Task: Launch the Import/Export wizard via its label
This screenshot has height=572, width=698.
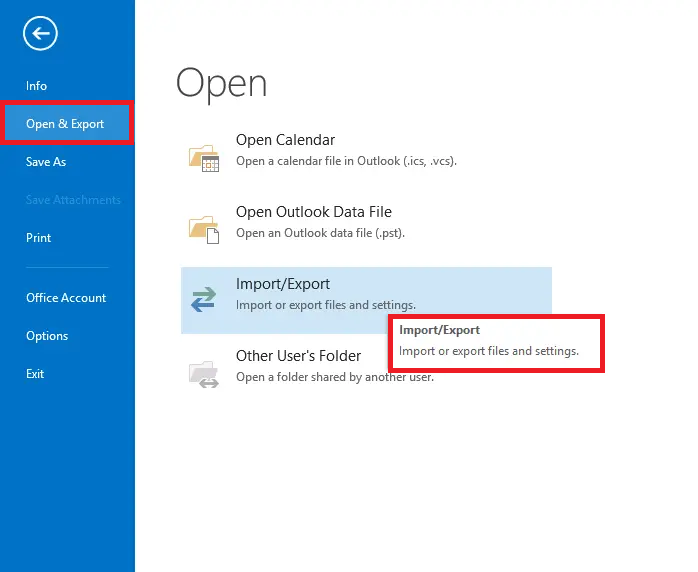Action: 283,284
